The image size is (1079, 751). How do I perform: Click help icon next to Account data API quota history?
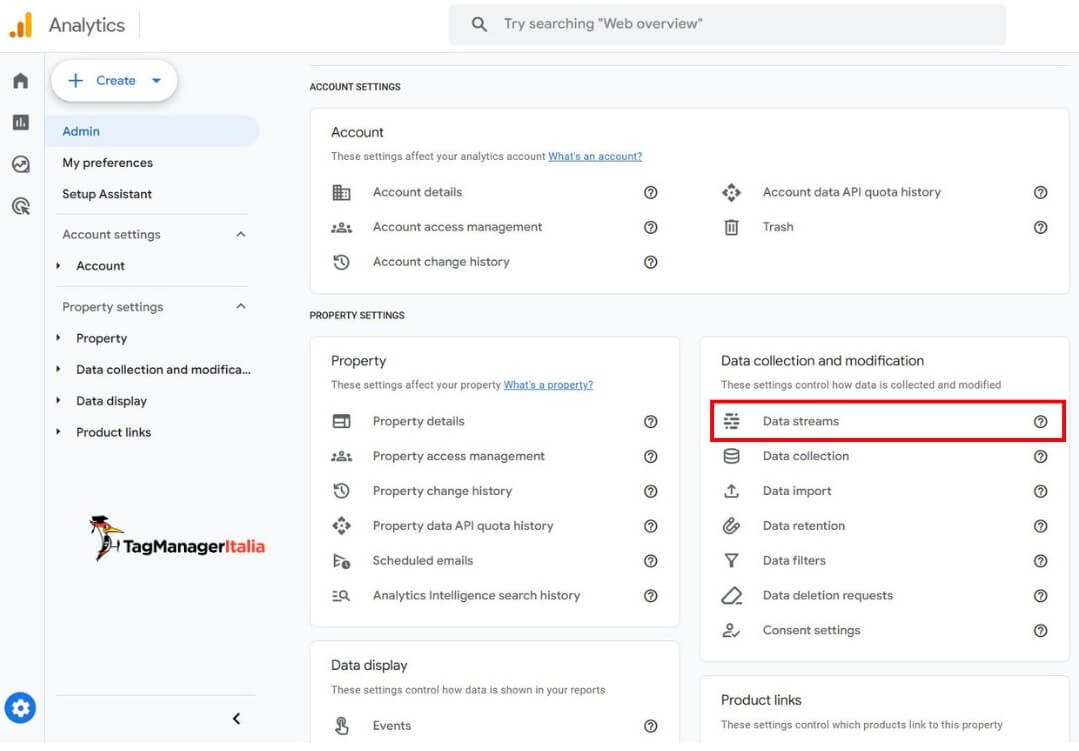tap(1040, 193)
